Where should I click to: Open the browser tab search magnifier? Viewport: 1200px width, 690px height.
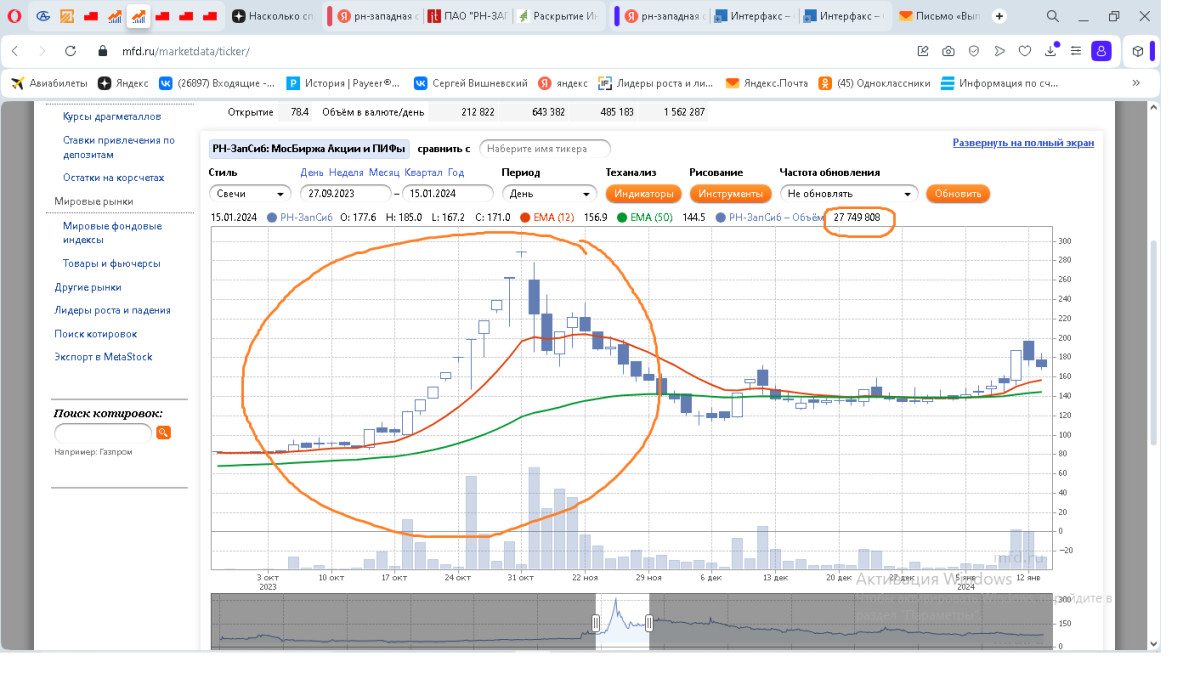pyautogui.click(x=1053, y=16)
